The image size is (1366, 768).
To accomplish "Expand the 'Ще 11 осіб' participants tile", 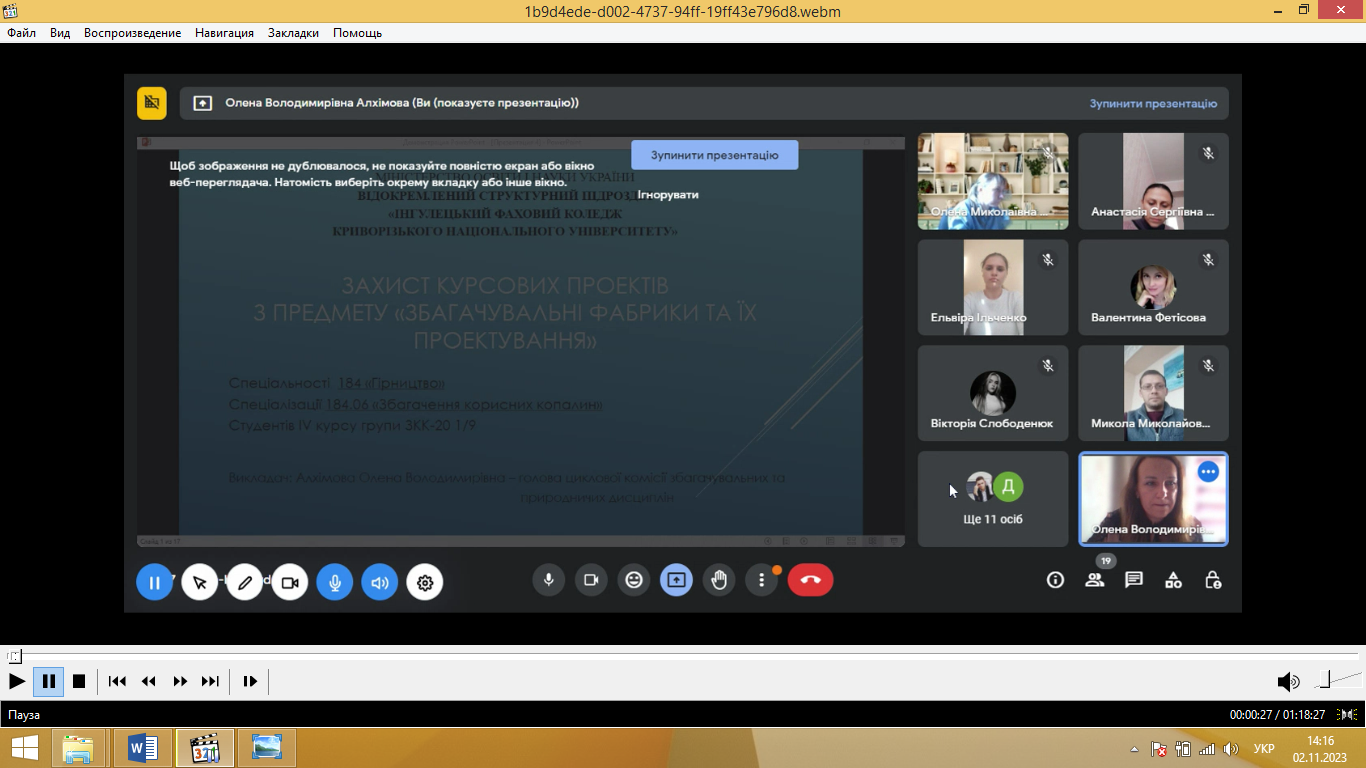I will [x=992, y=499].
